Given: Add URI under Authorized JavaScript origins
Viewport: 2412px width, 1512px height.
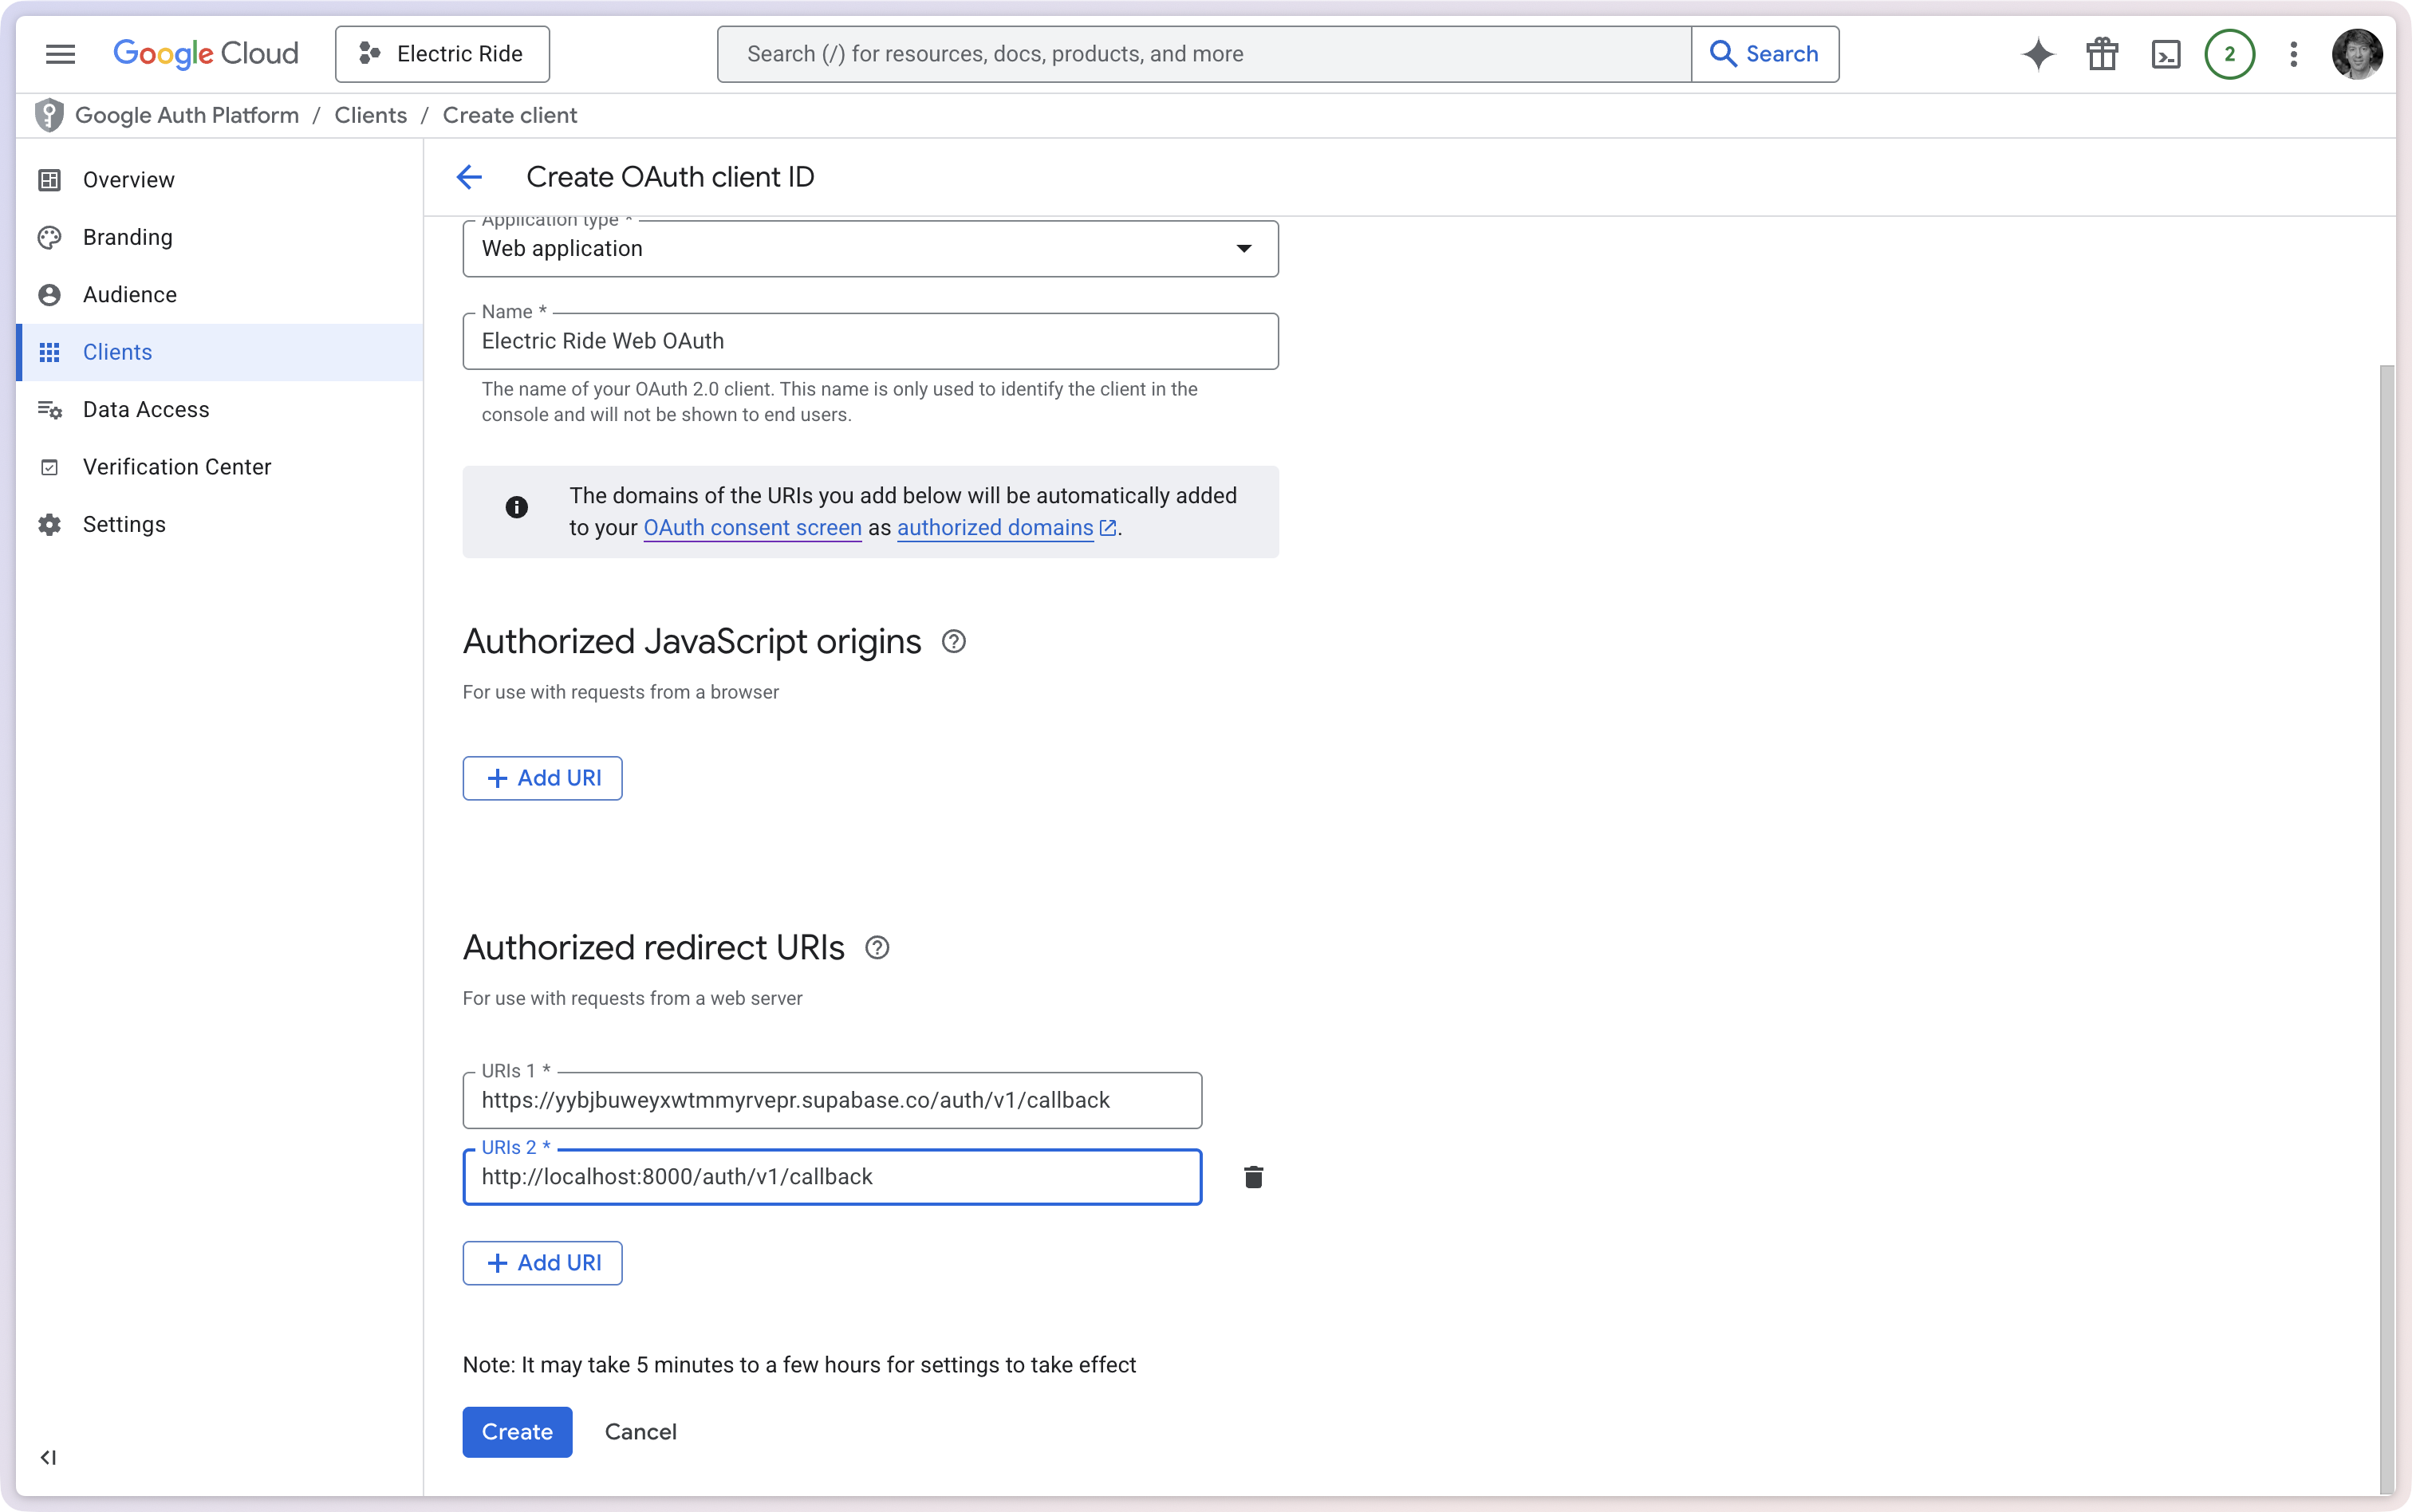Looking at the screenshot, I should click(542, 778).
